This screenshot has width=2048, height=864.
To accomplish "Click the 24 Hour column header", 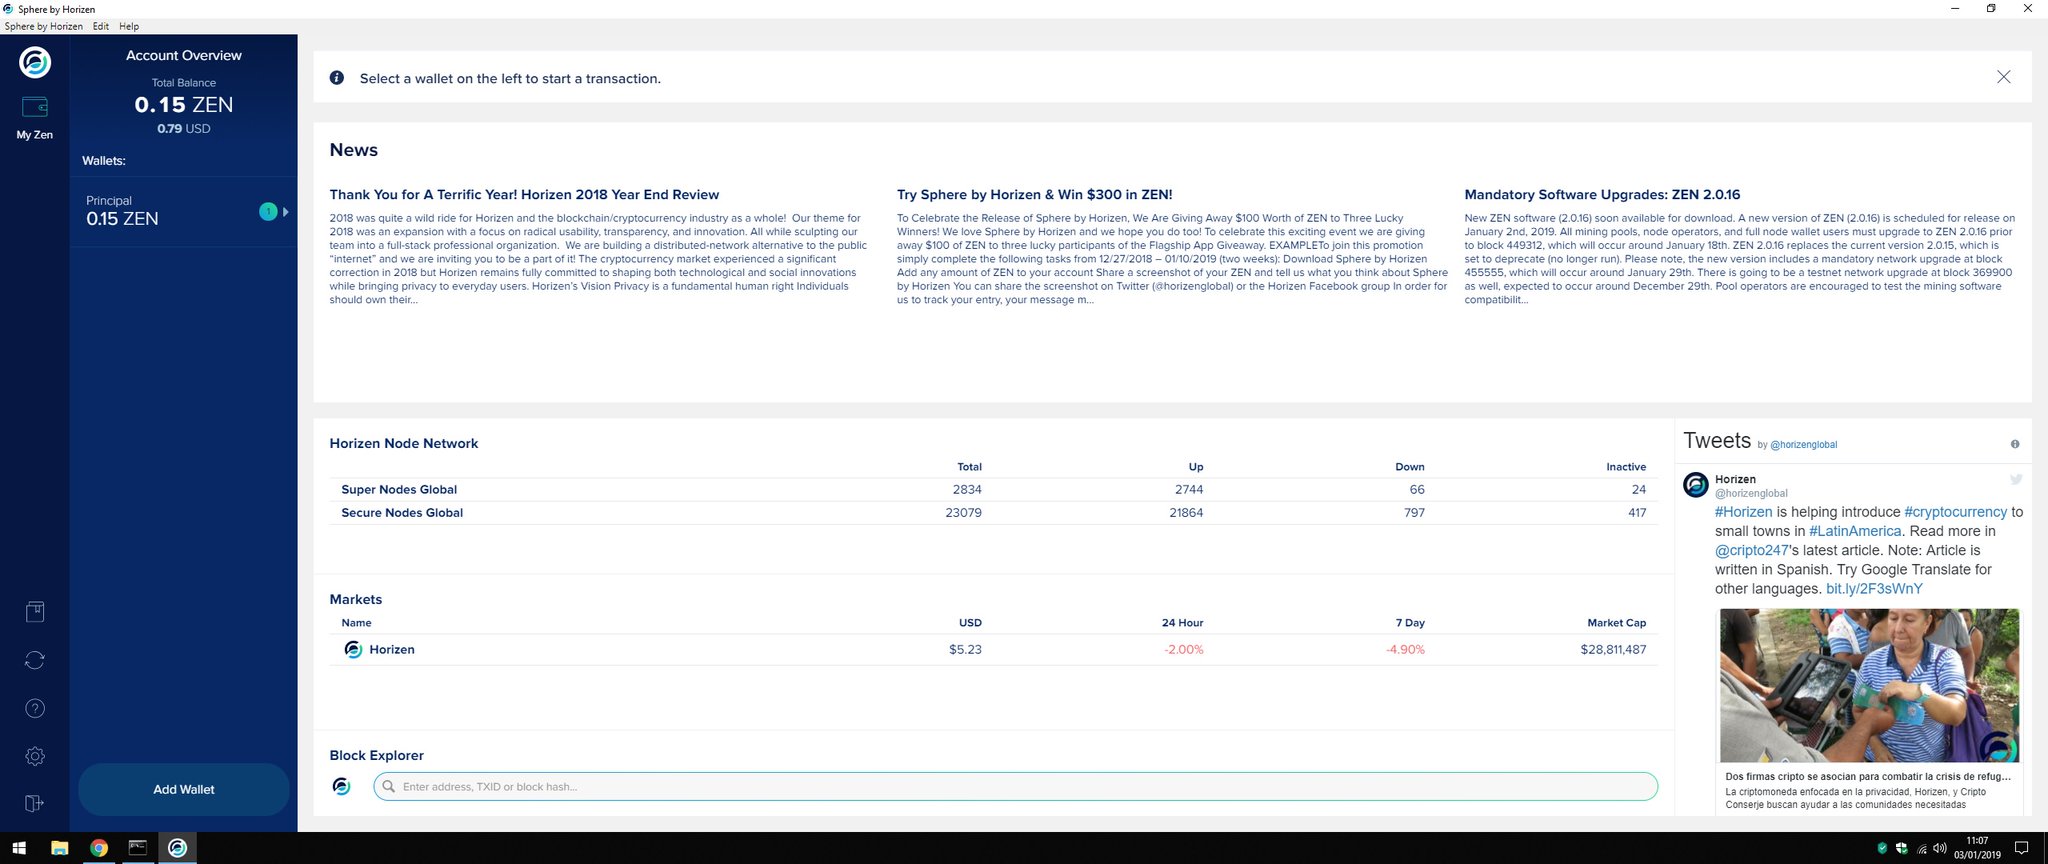I will tap(1182, 623).
